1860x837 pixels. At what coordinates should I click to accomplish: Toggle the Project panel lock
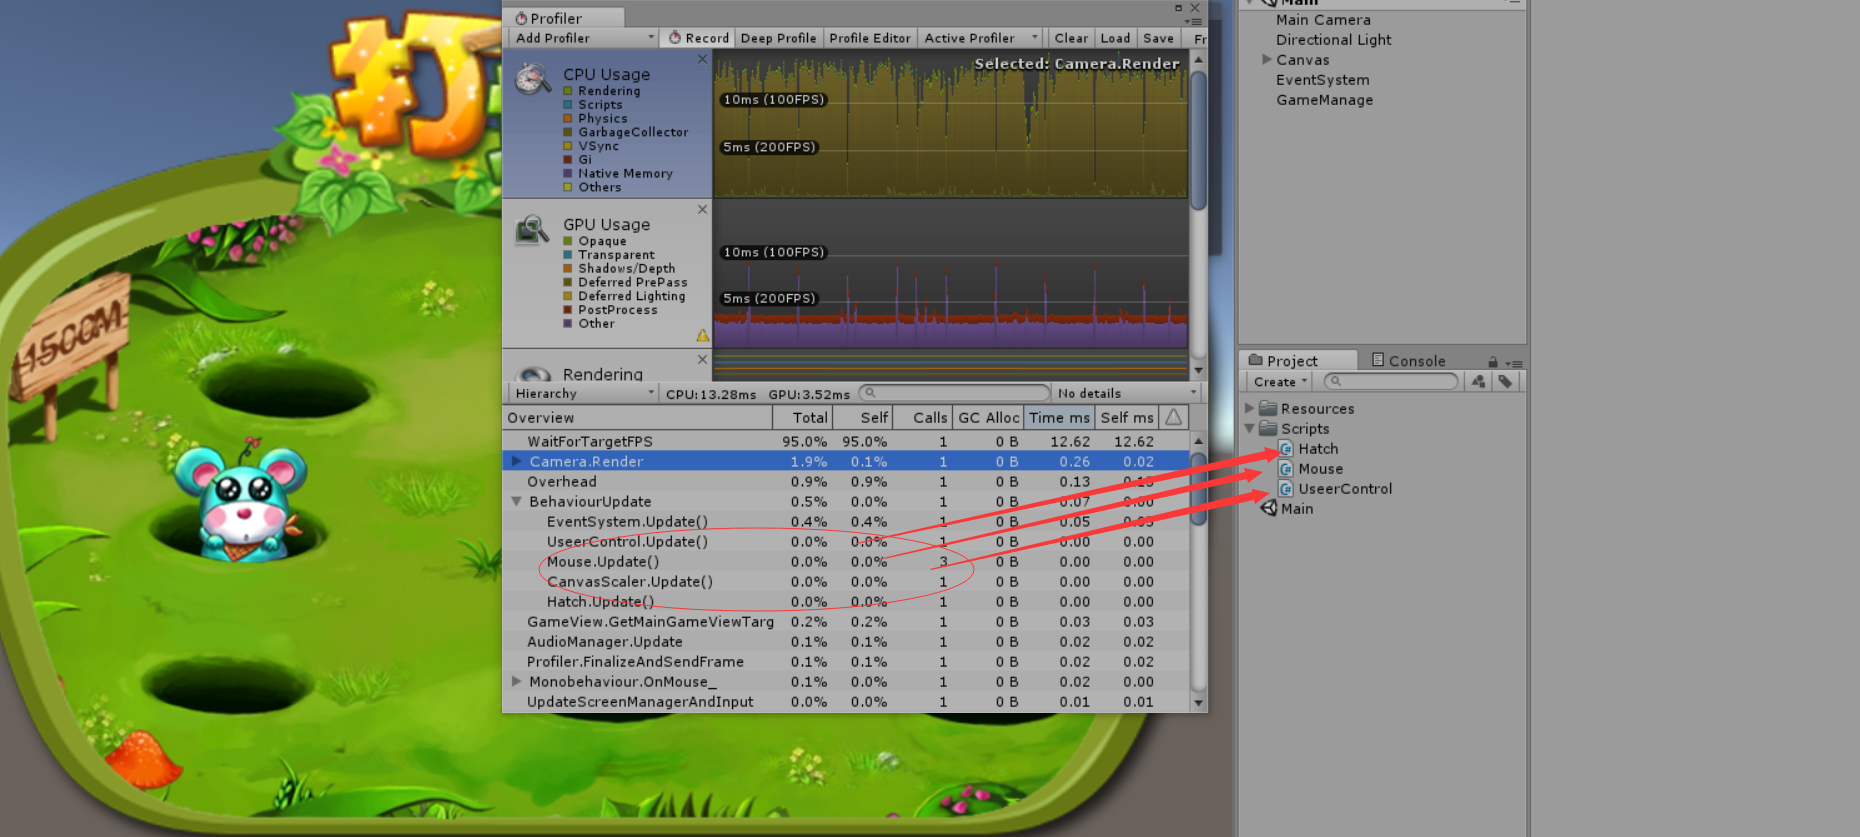tap(1493, 362)
